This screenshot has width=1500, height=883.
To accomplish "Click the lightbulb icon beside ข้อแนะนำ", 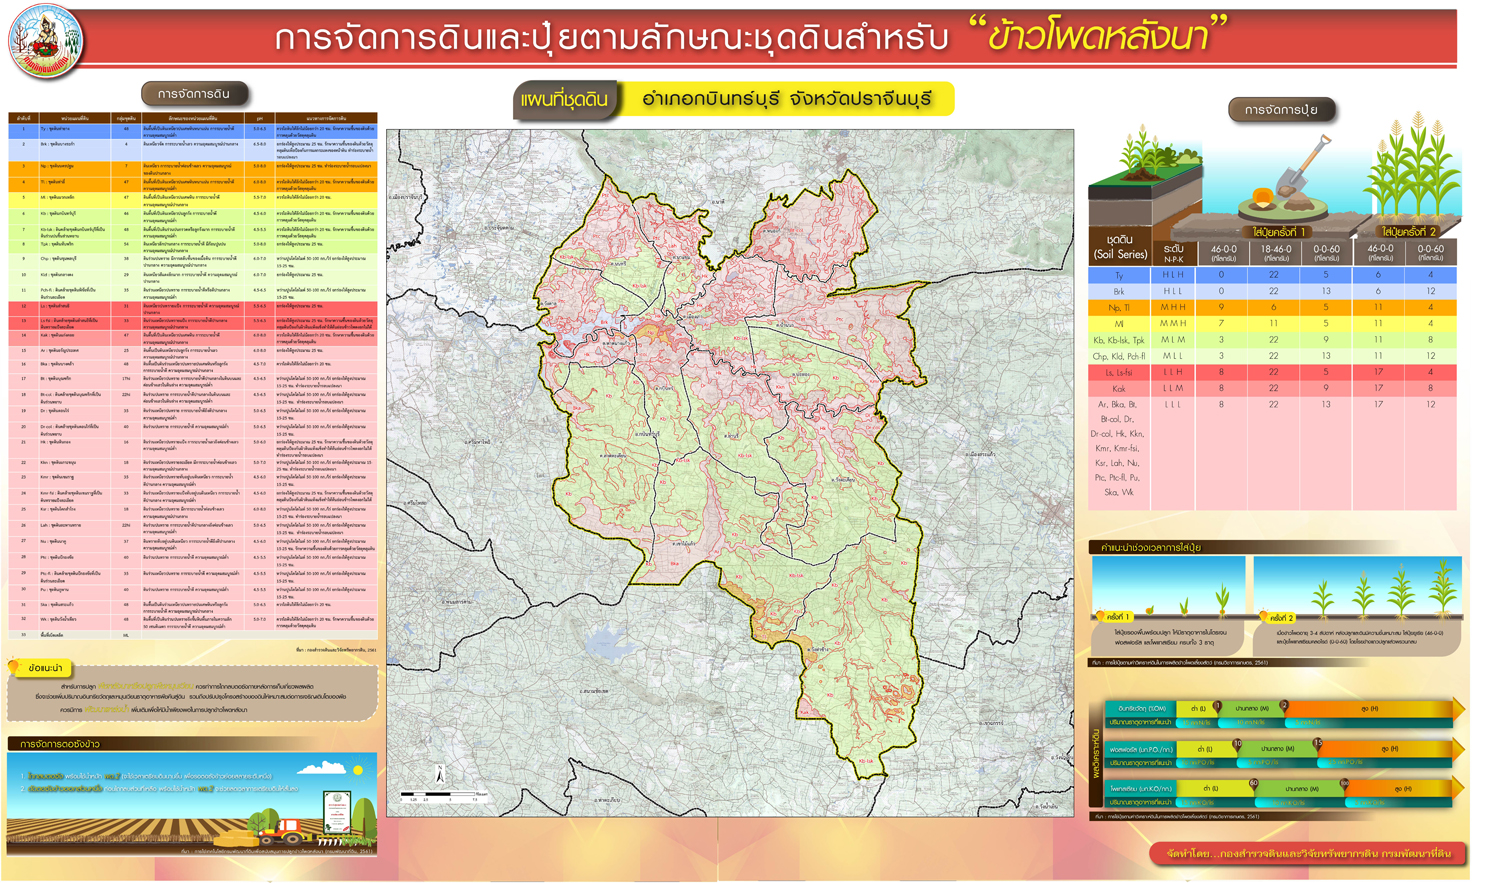I will pos(15,667).
